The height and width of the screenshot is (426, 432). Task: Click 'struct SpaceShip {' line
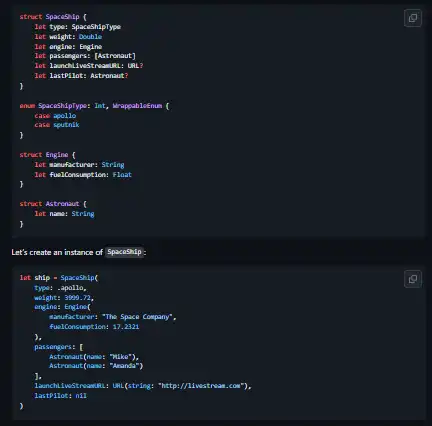coord(53,17)
